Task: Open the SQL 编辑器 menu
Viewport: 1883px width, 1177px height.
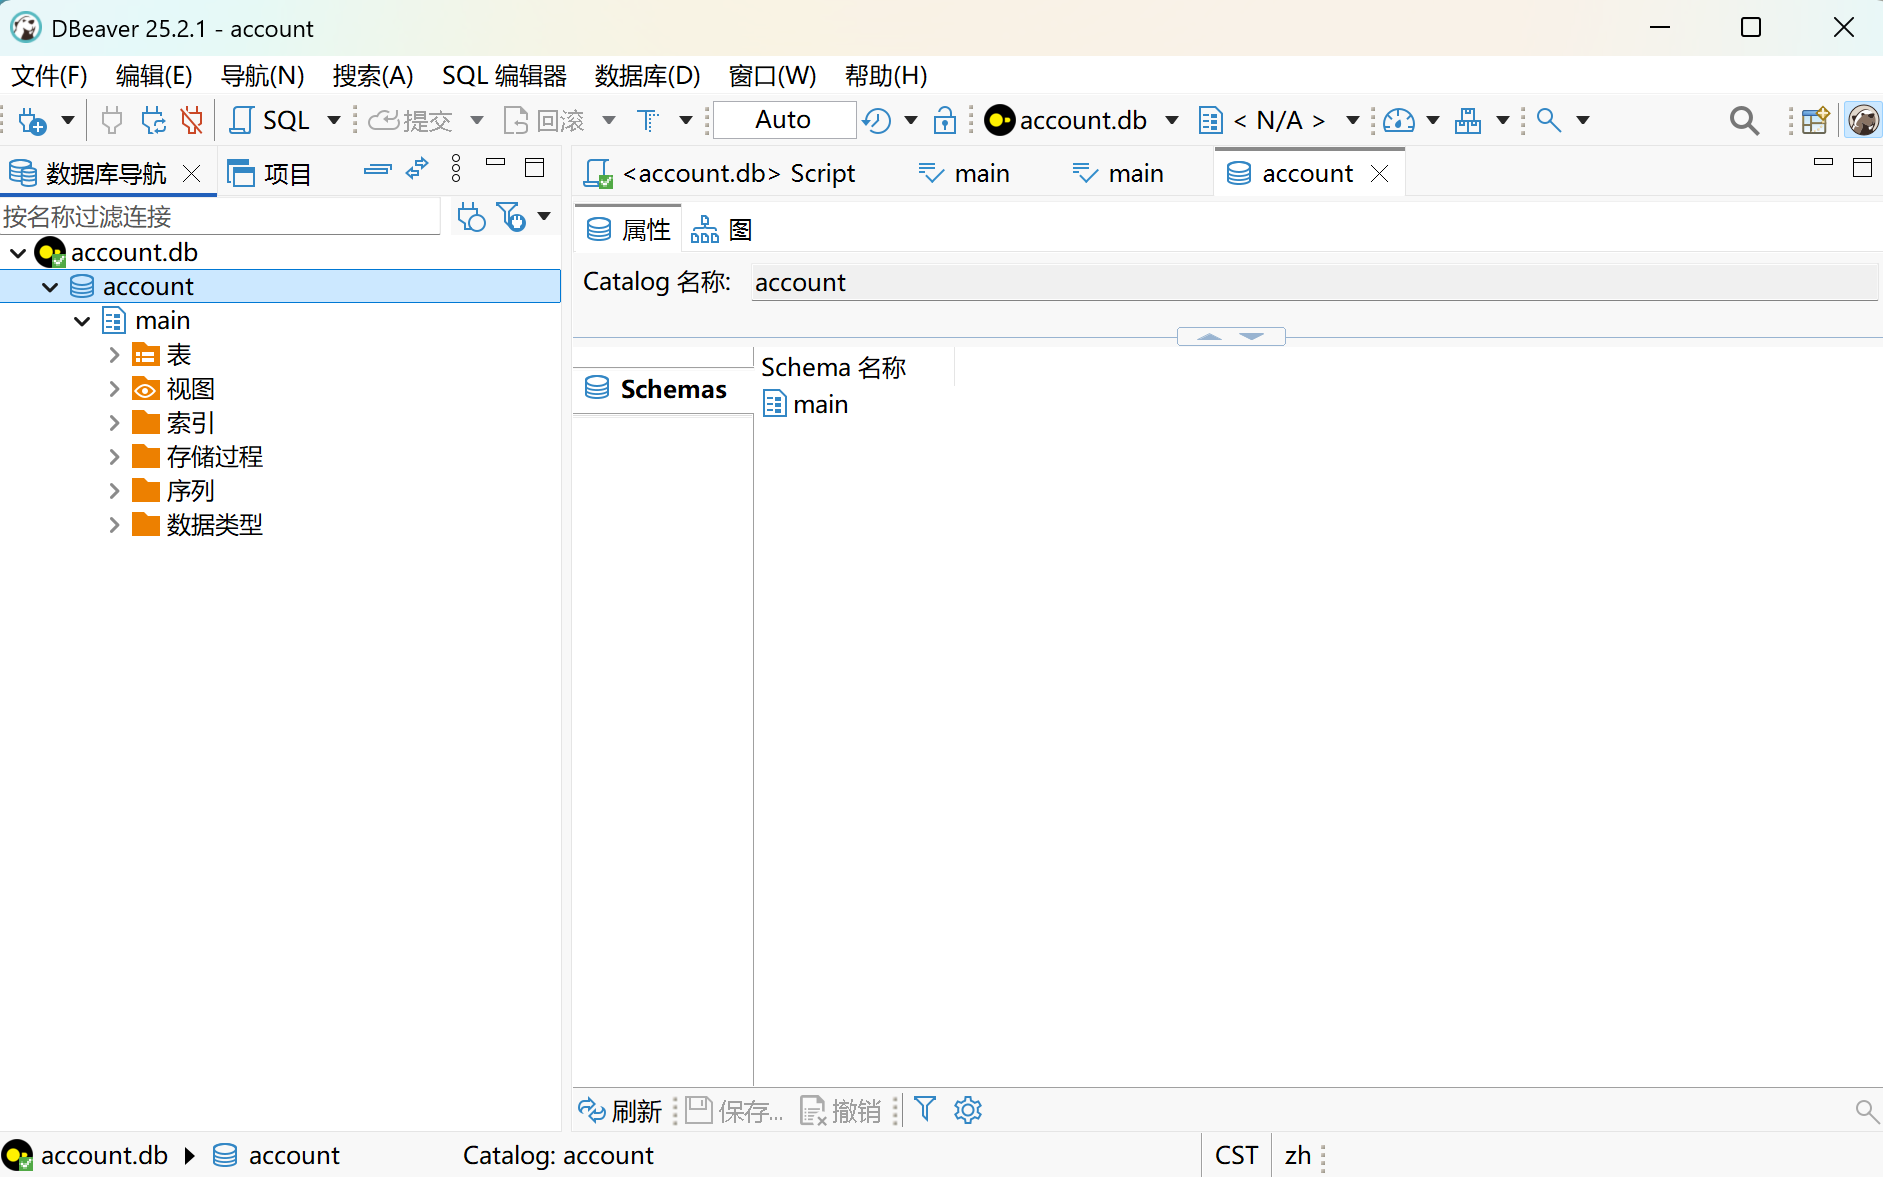Action: [504, 76]
